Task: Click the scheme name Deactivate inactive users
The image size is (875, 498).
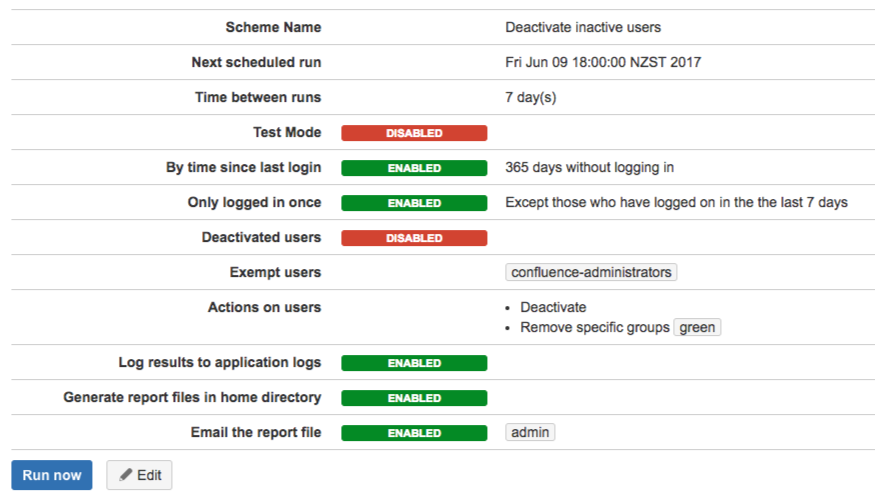Action: pyautogui.click(x=583, y=27)
